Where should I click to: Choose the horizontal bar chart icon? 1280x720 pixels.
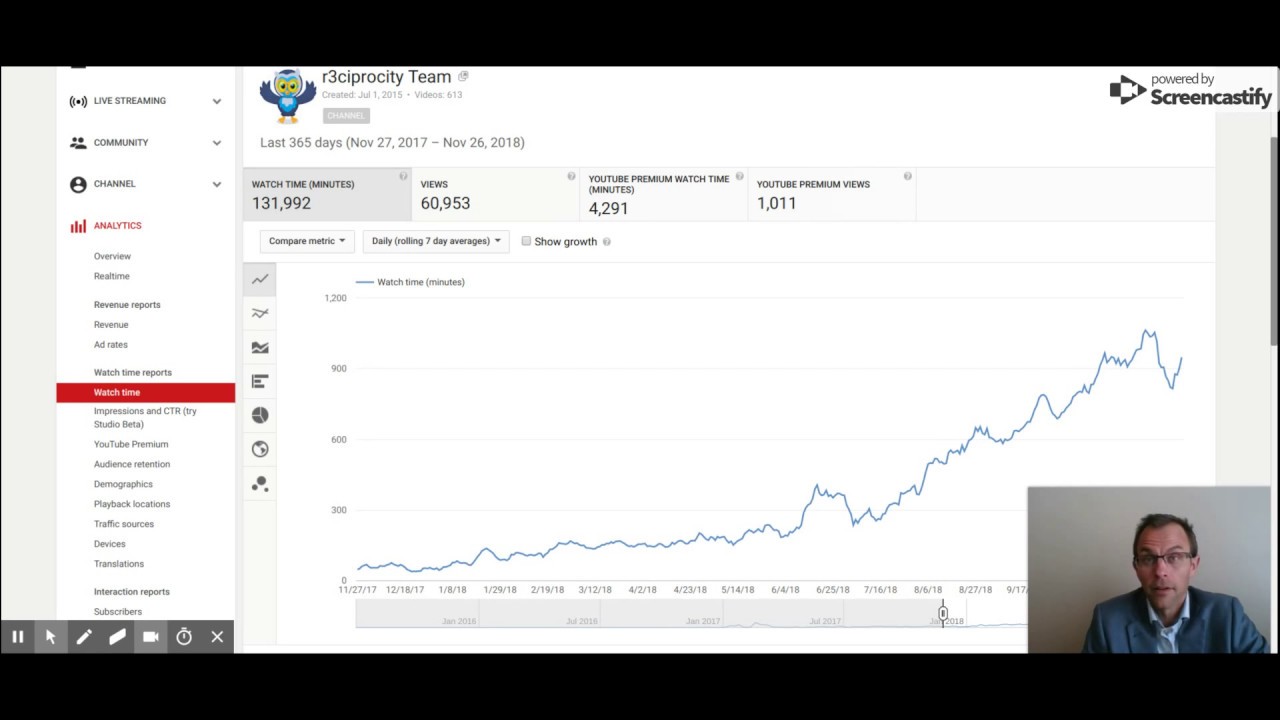260,381
